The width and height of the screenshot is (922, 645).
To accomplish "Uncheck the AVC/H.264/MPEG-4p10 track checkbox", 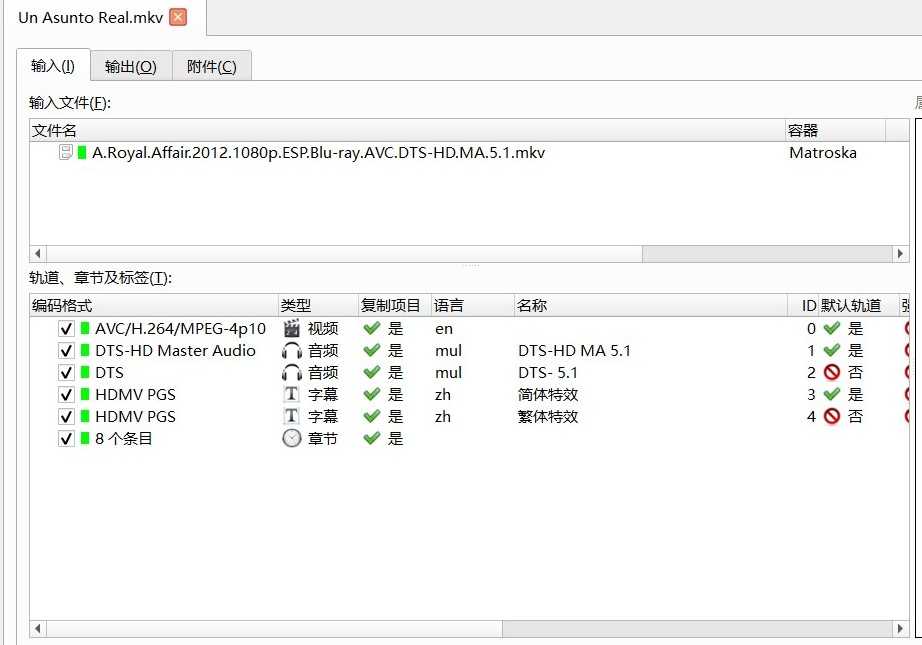I will (x=66, y=329).
